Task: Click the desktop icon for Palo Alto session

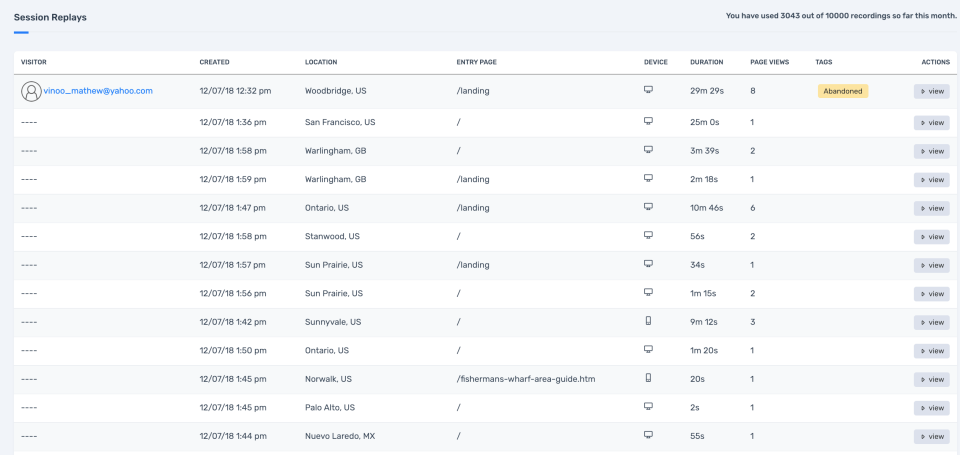Action: click(x=648, y=407)
